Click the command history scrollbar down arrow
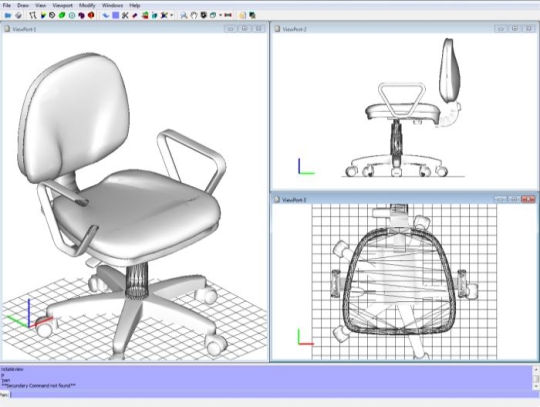 [536, 386]
